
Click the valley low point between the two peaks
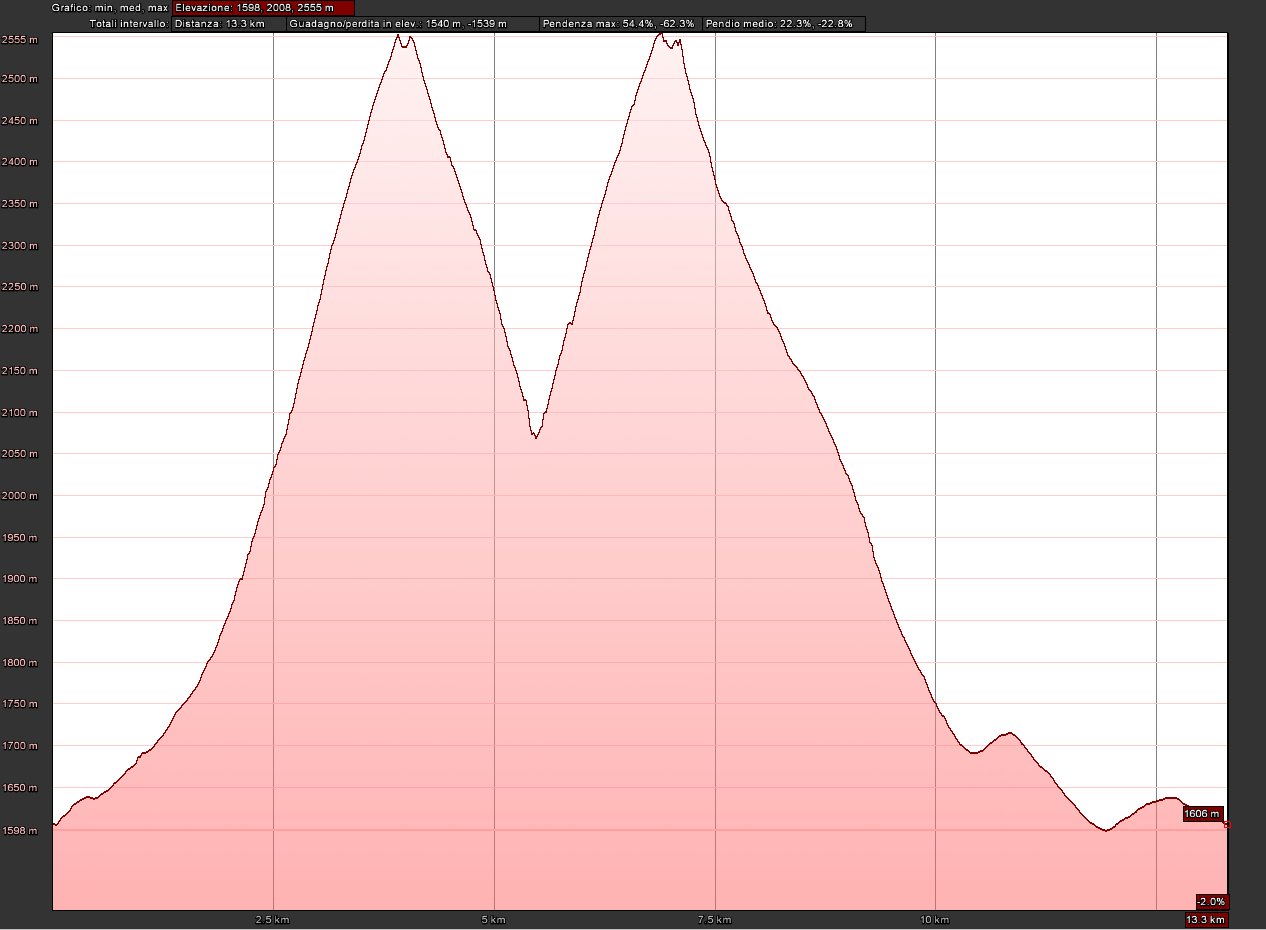click(x=536, y=437)
